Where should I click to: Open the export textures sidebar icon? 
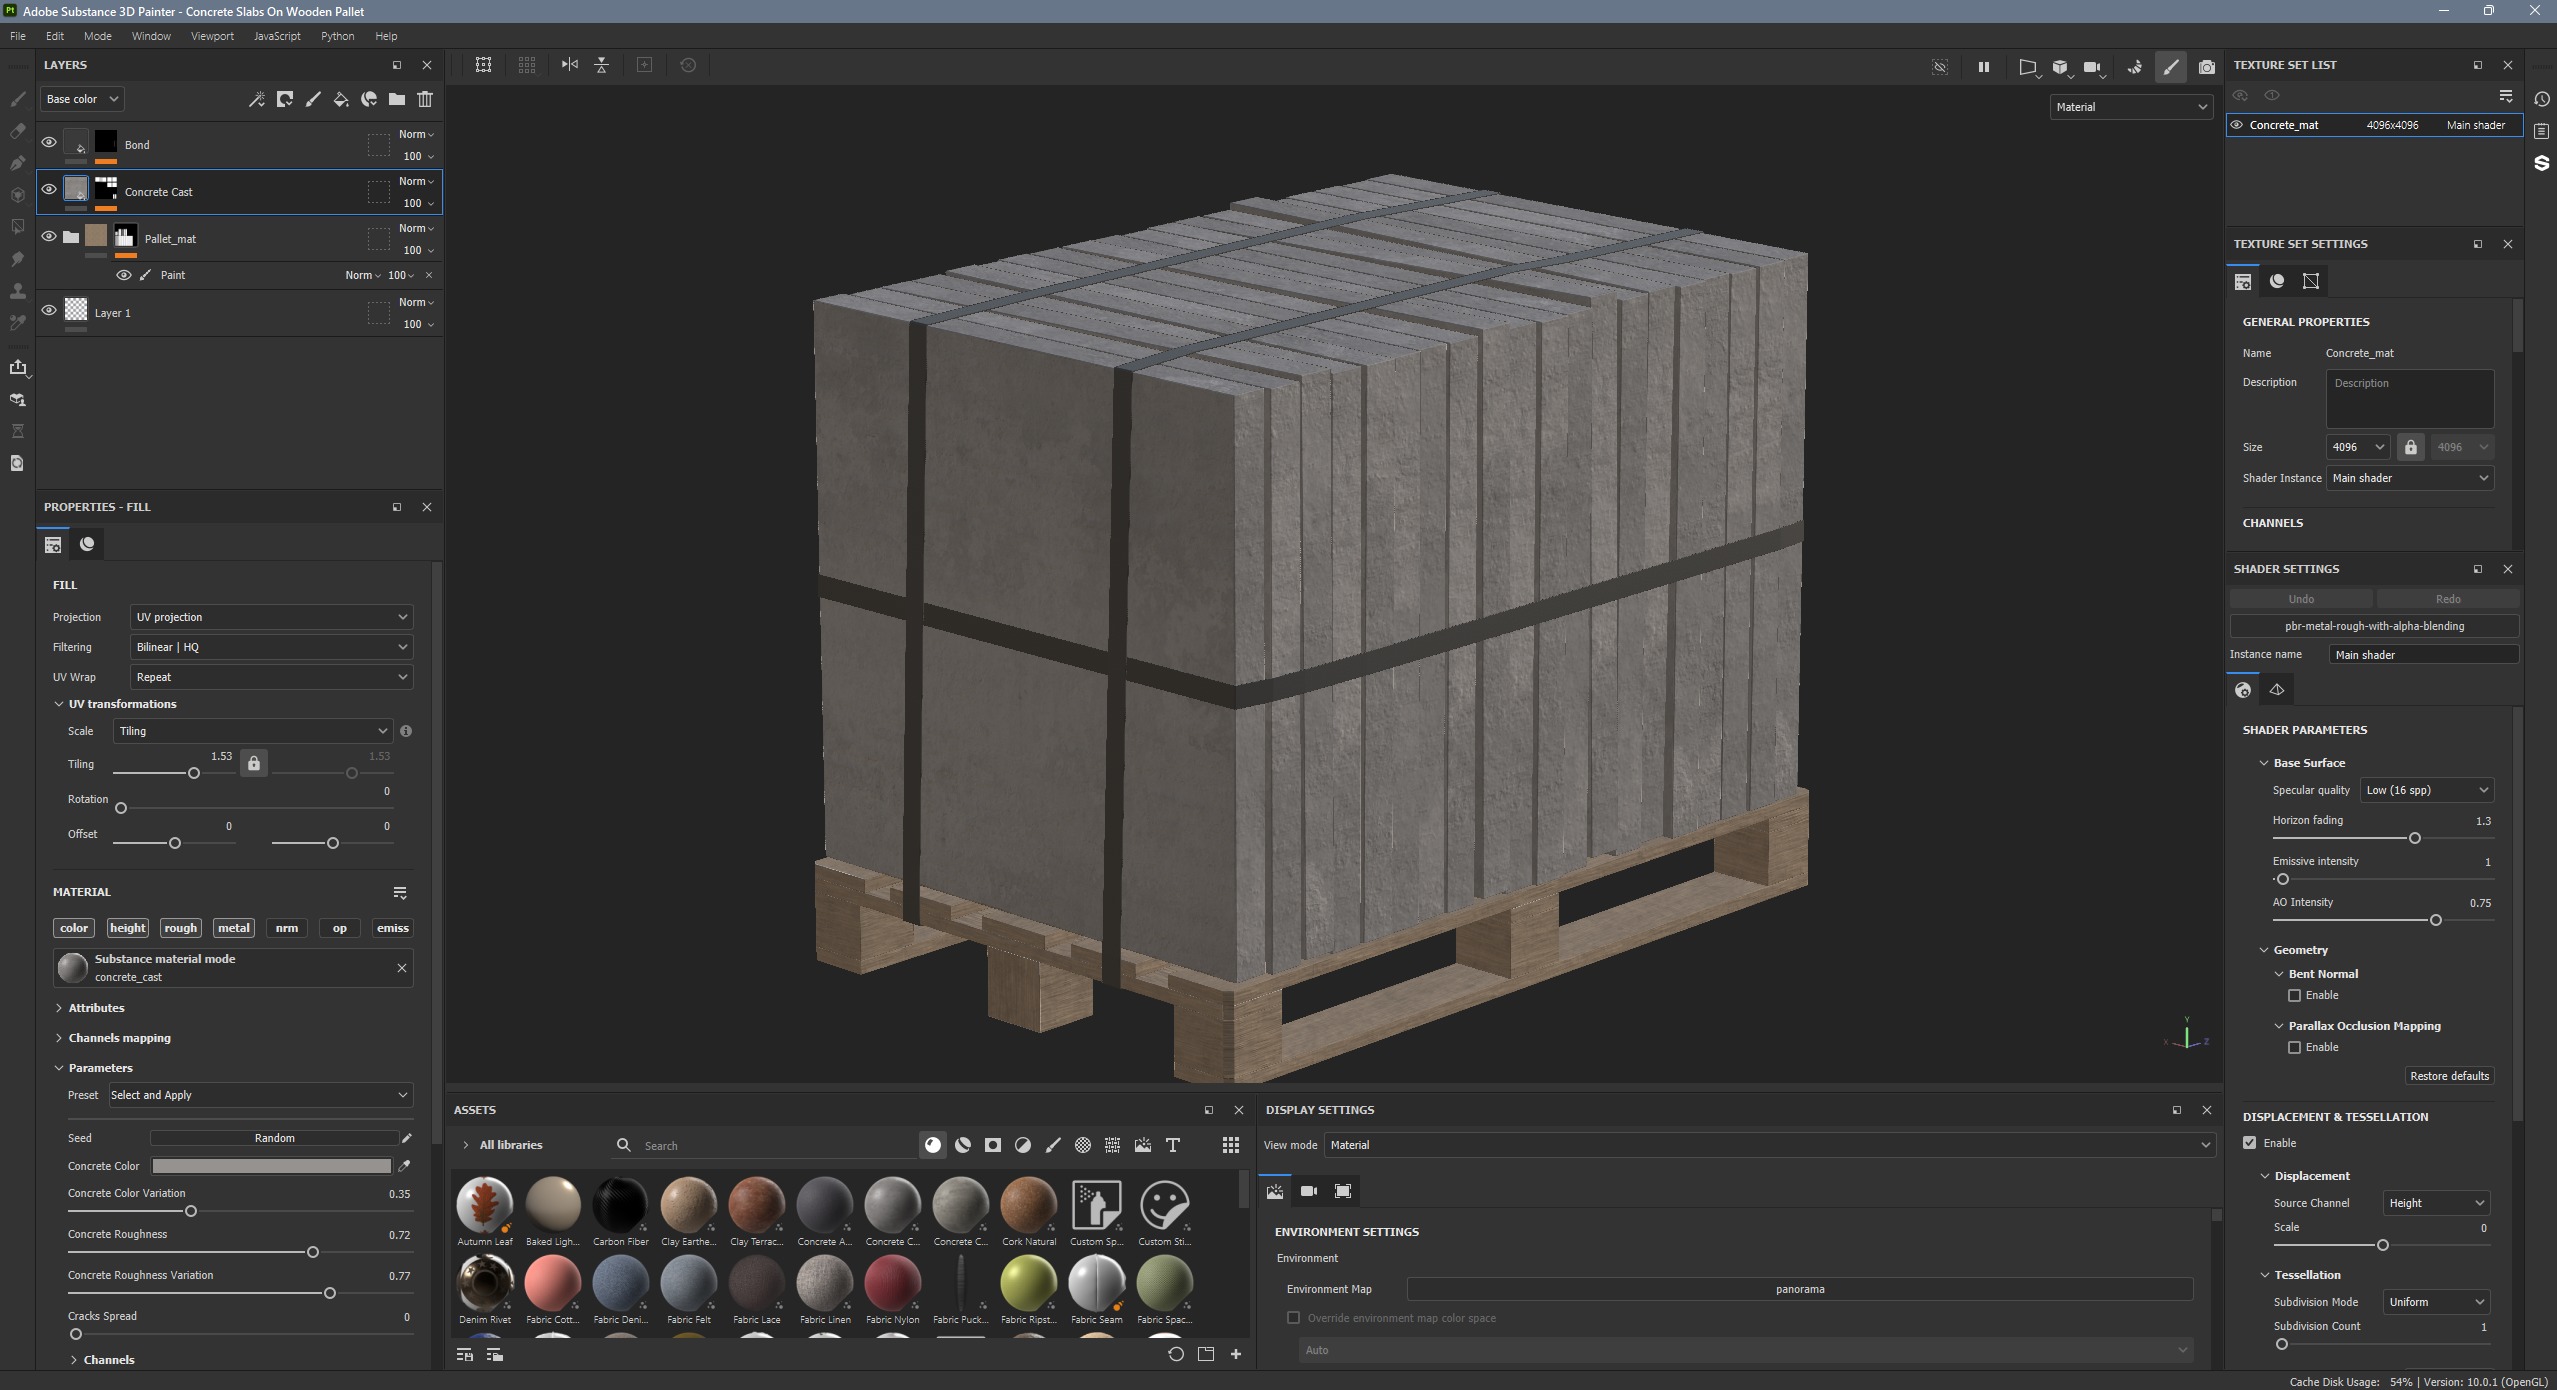coord(17,367)
